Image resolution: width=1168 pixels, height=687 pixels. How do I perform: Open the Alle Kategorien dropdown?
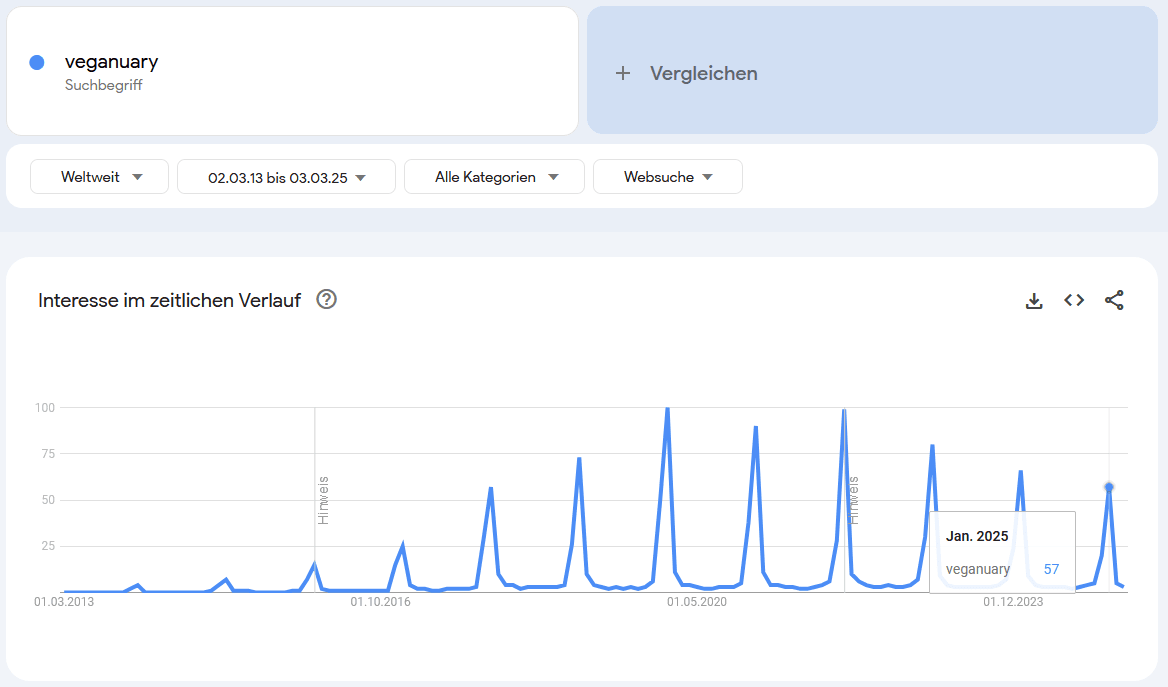coord(494,177)
